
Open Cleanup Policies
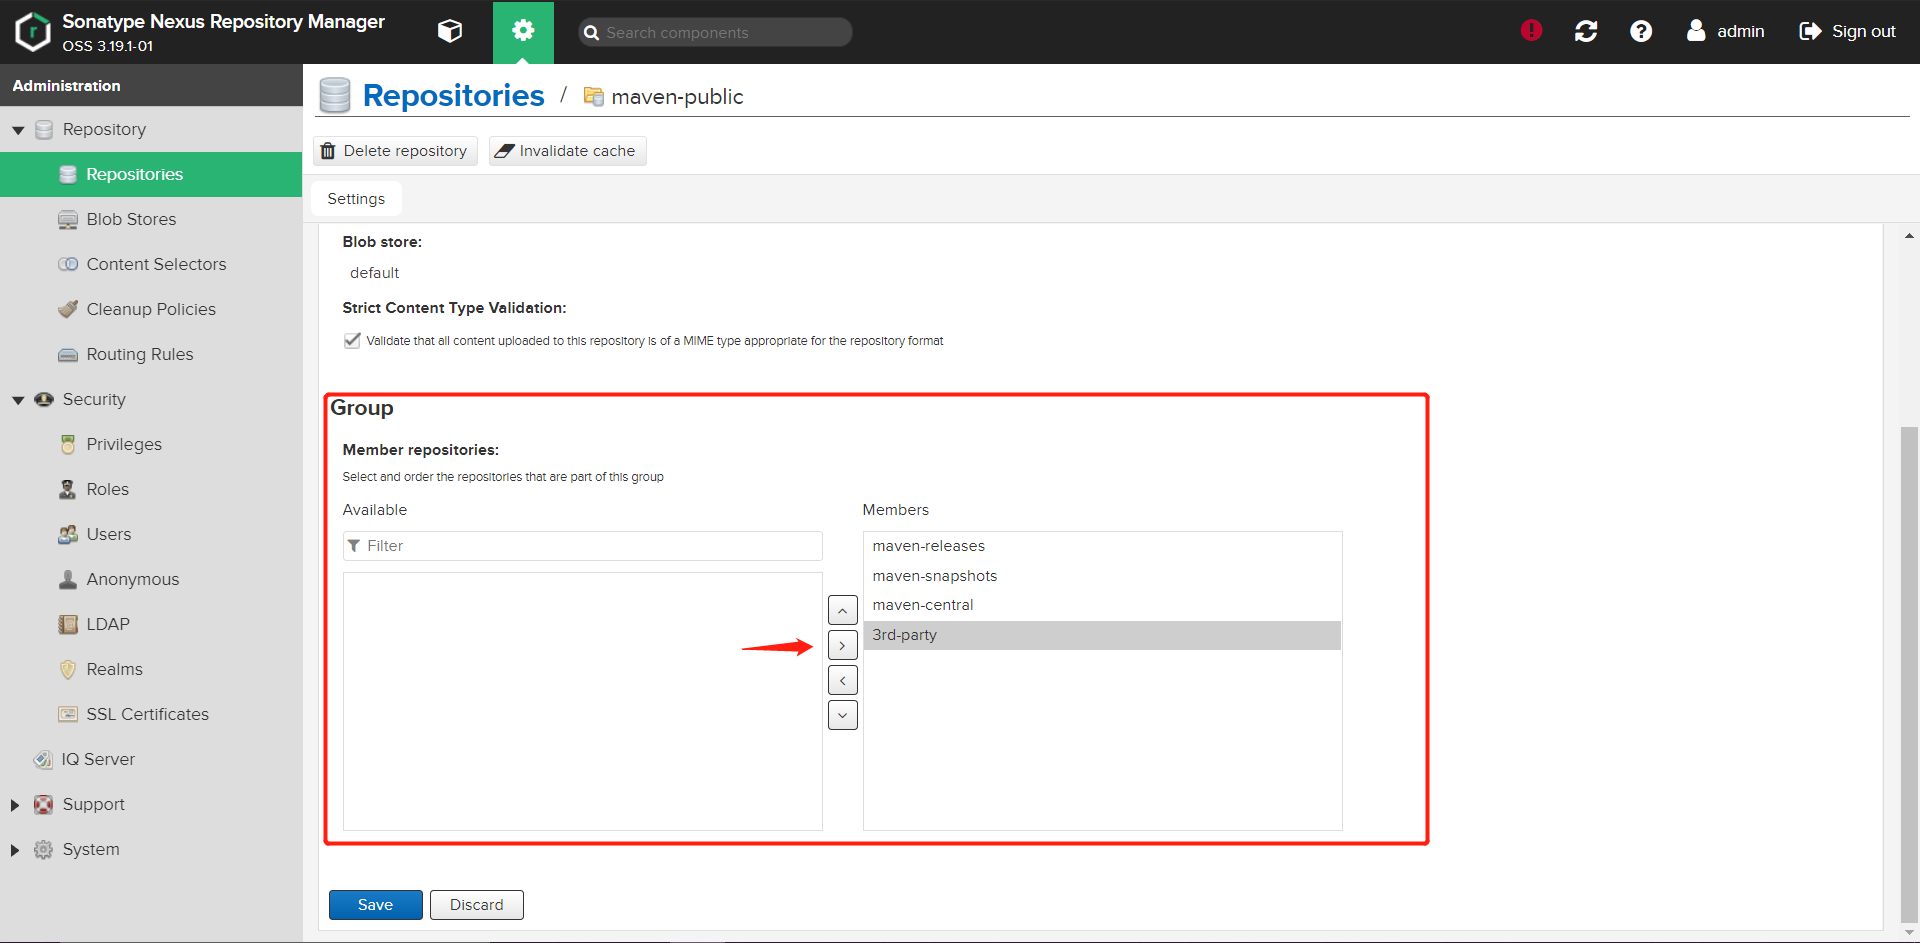click(151, 309)
